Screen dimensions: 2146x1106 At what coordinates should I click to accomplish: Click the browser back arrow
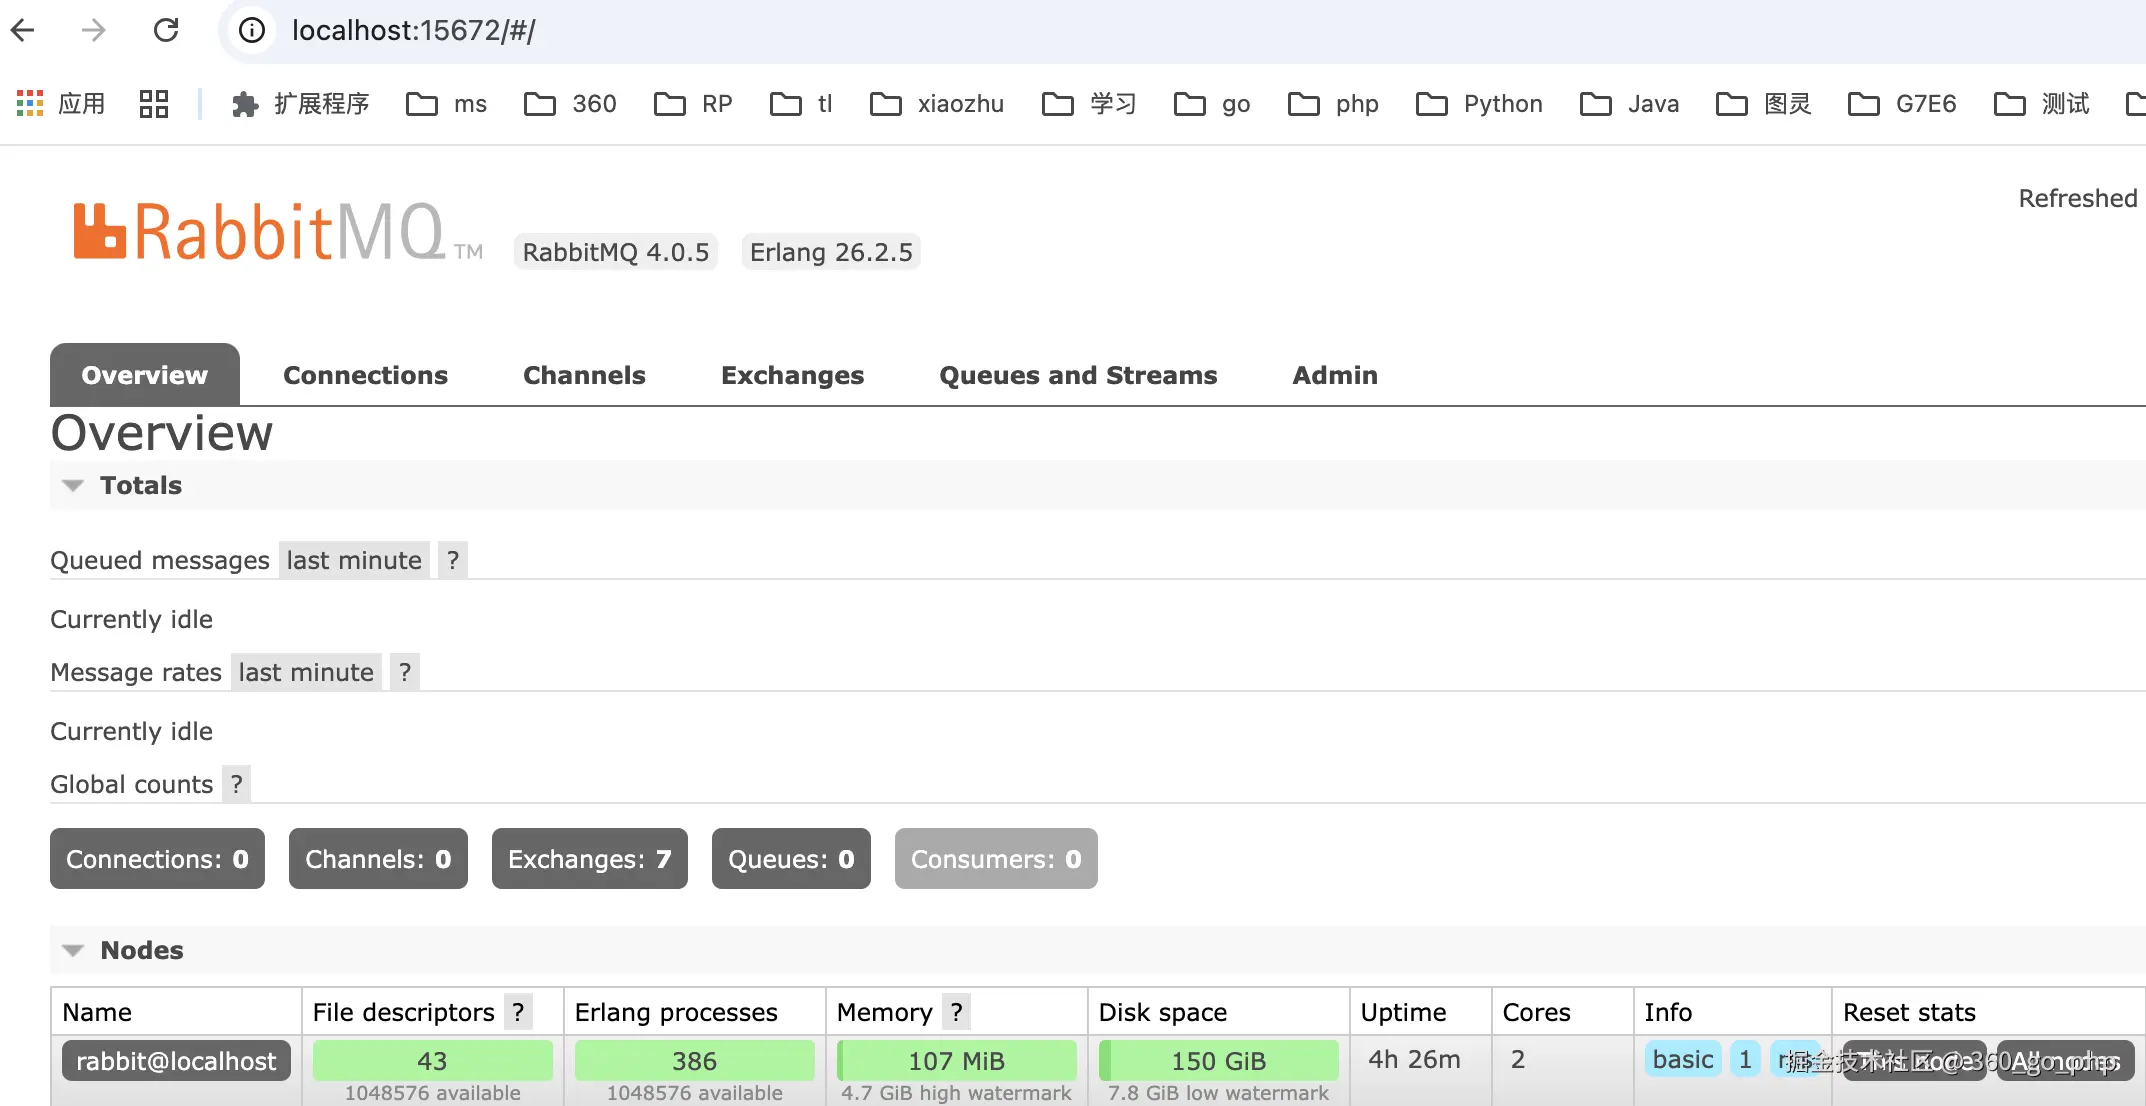tap(23, 30)
